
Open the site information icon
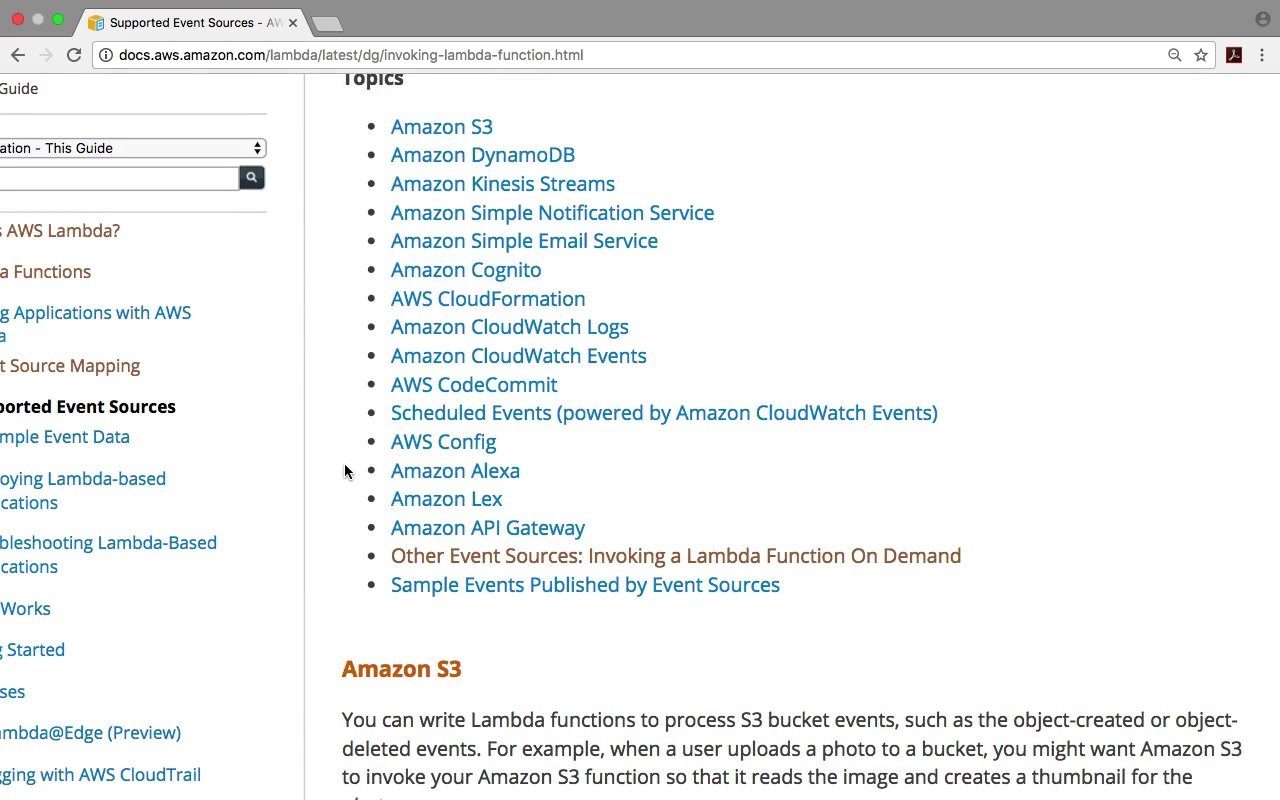(105, 55)
